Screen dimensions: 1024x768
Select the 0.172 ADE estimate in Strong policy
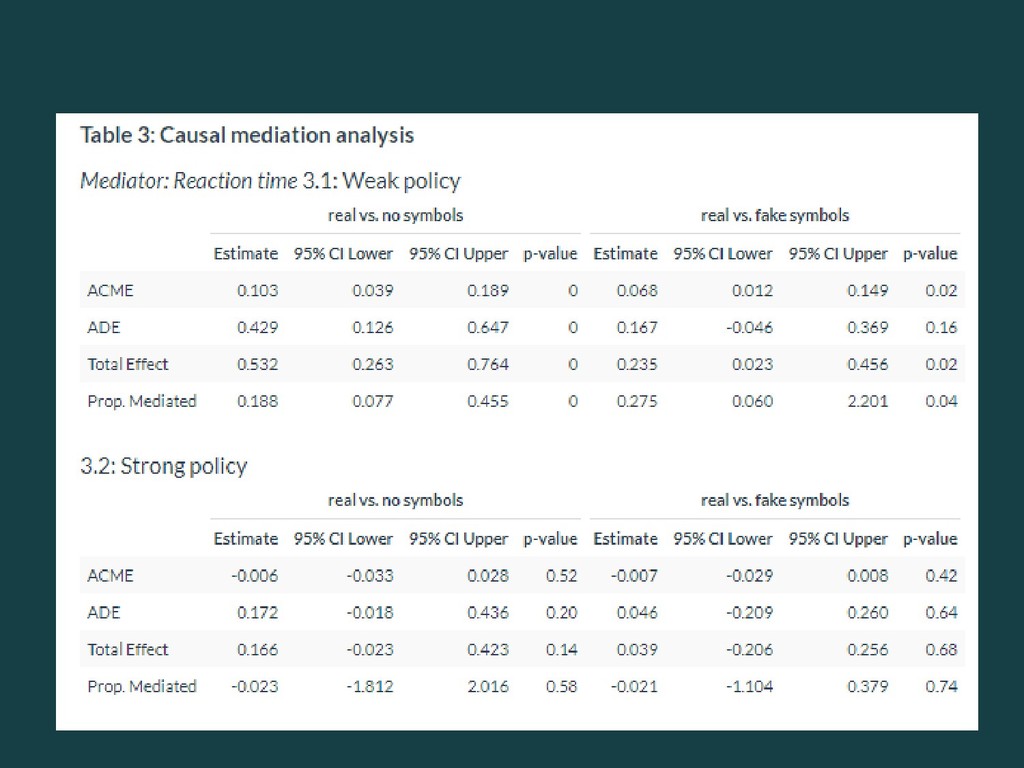tap(257, 612)
